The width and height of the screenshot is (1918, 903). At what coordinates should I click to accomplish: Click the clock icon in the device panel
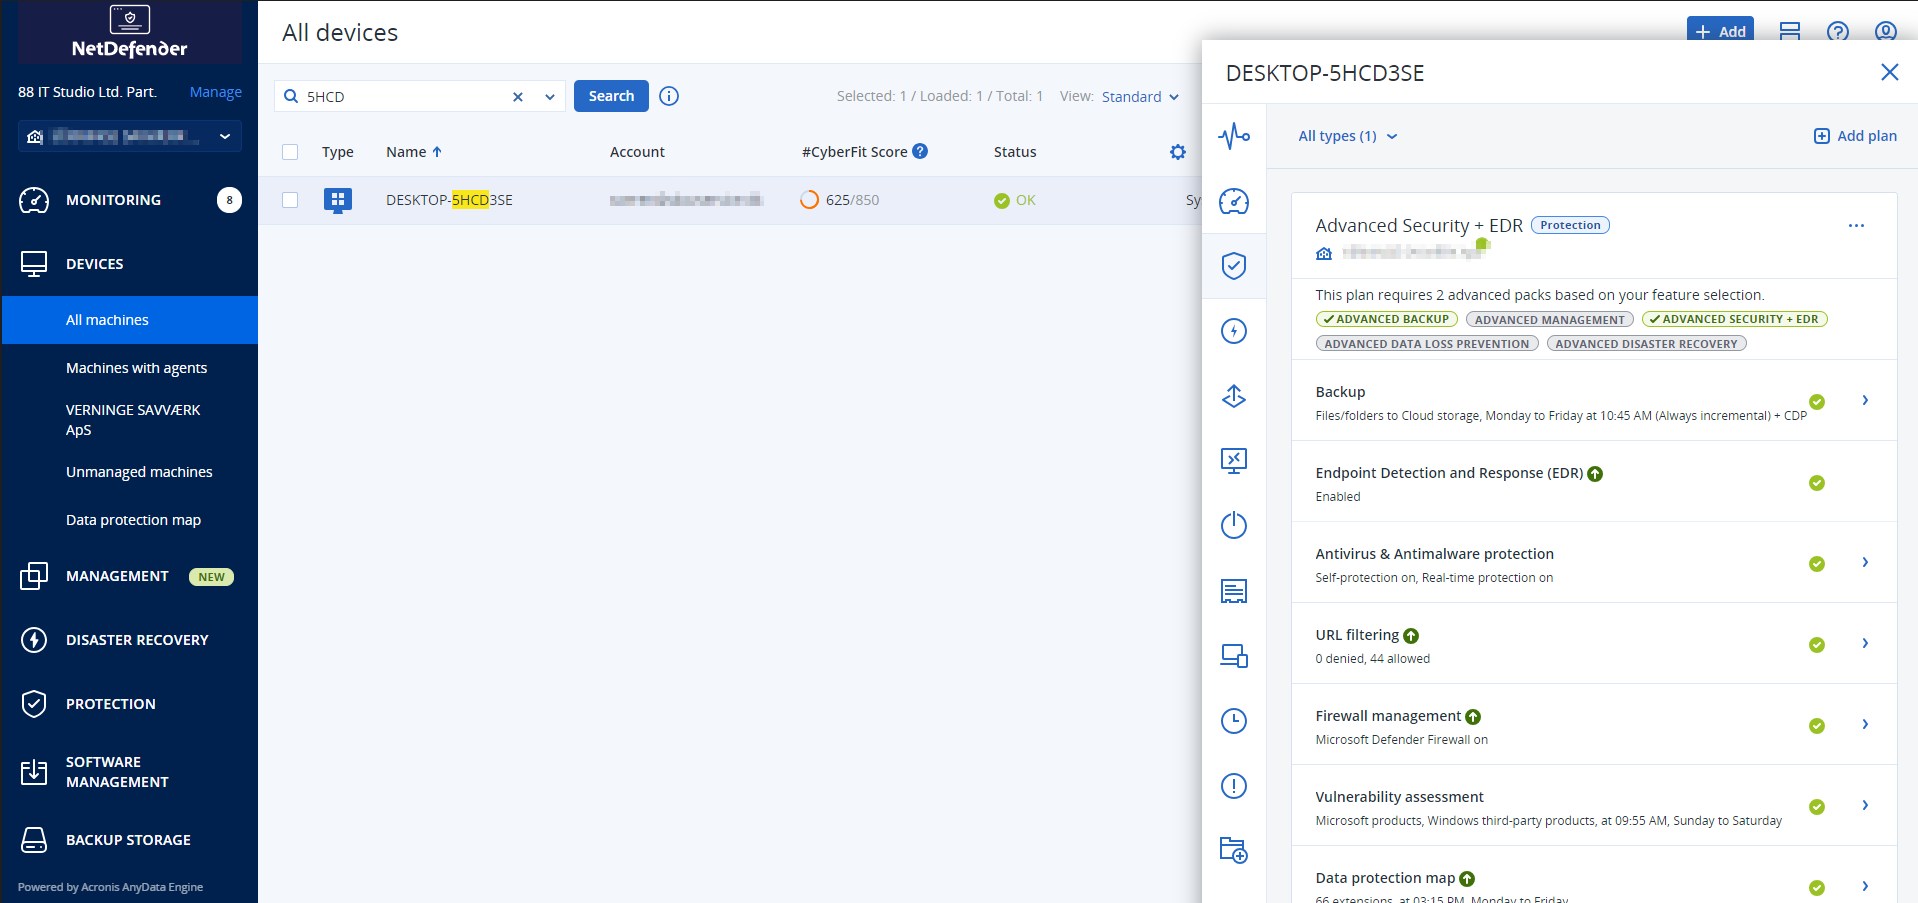tap(1234, 720)
